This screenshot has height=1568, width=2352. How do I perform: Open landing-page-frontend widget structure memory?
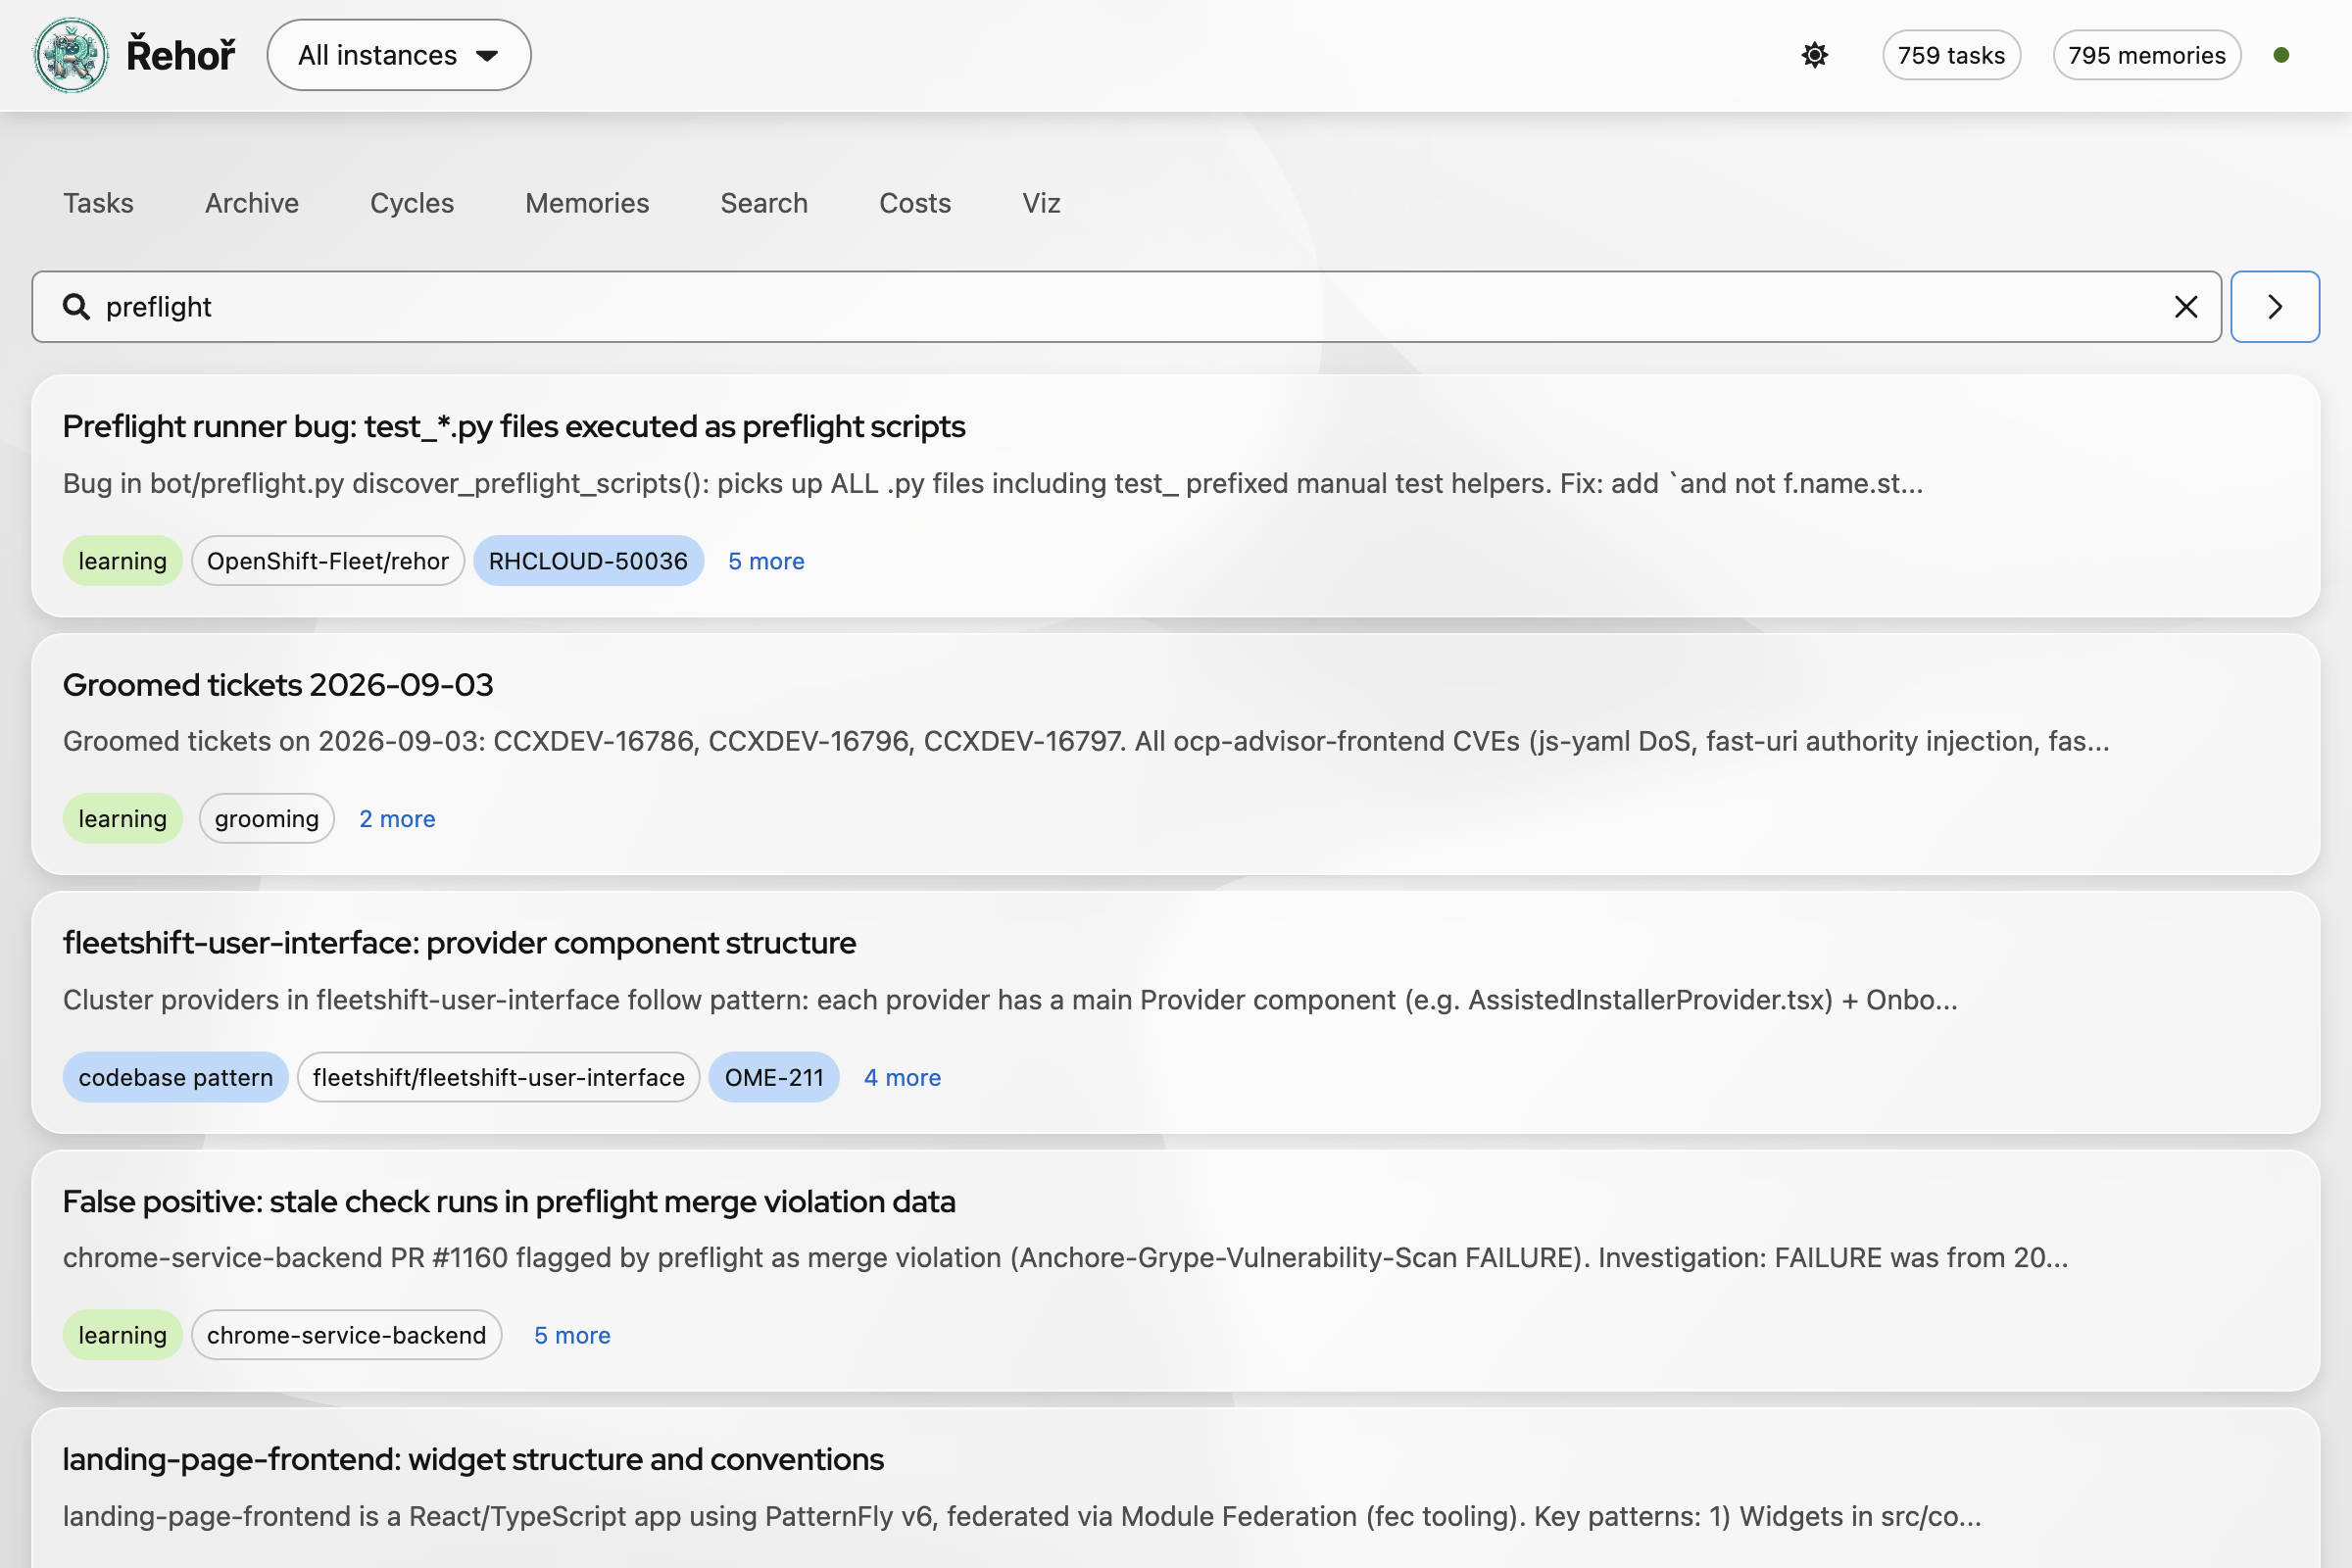coord(473,1460)
